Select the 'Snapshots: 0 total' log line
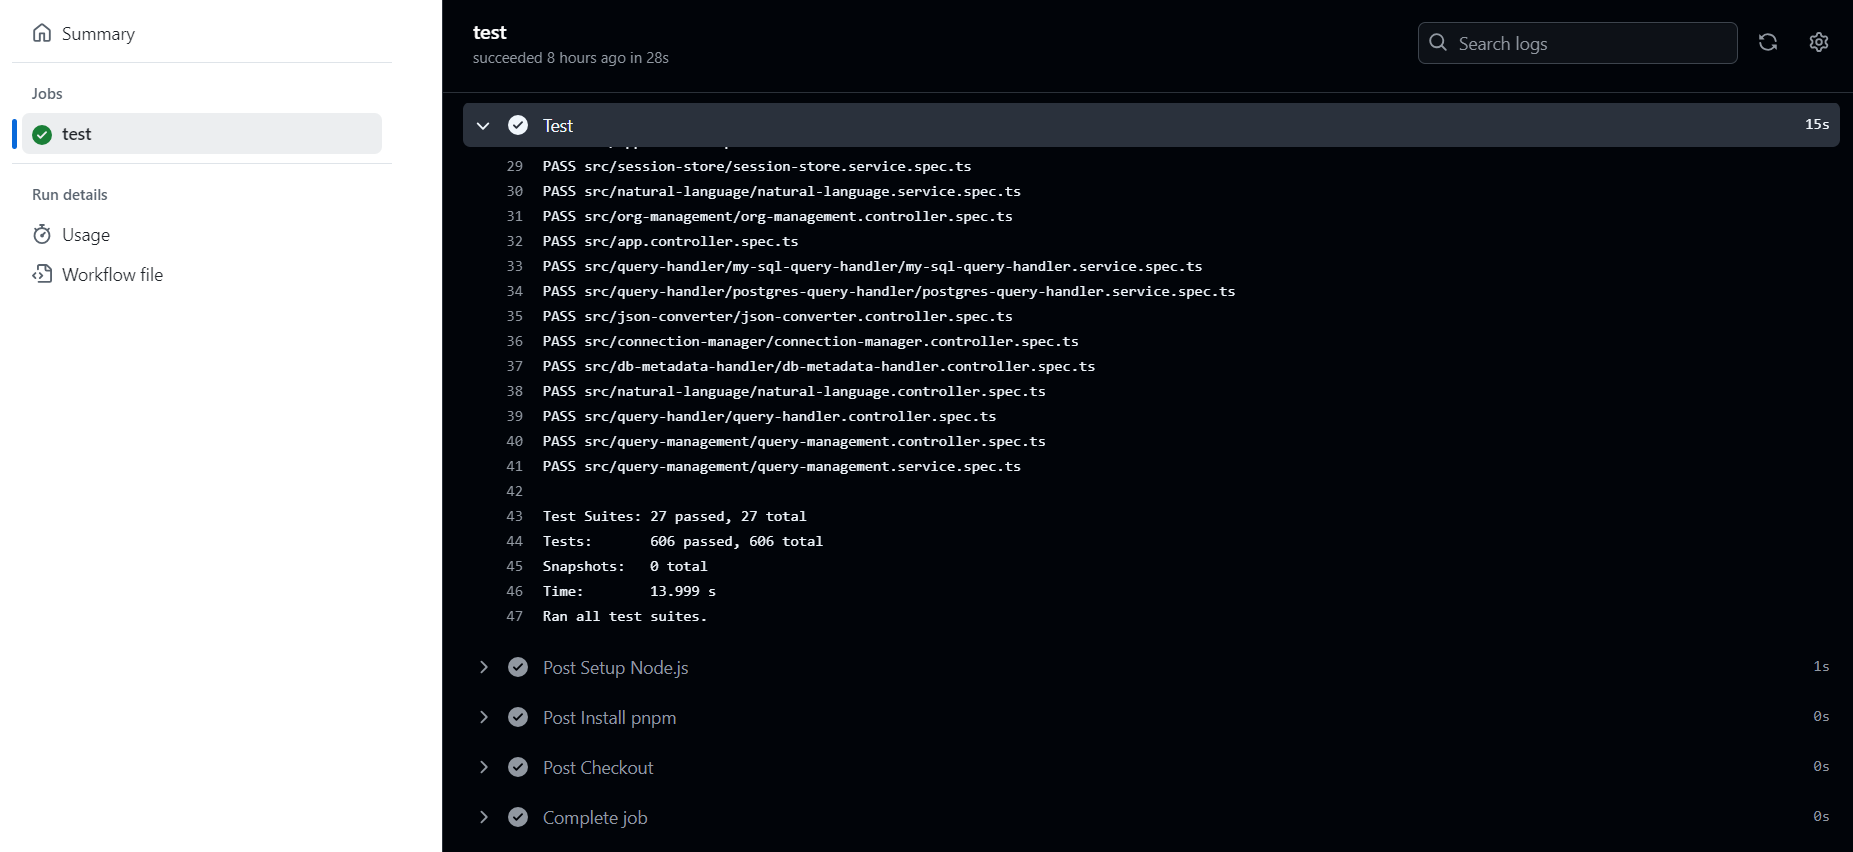The image size is (1853, 852). tap(625, 566)
